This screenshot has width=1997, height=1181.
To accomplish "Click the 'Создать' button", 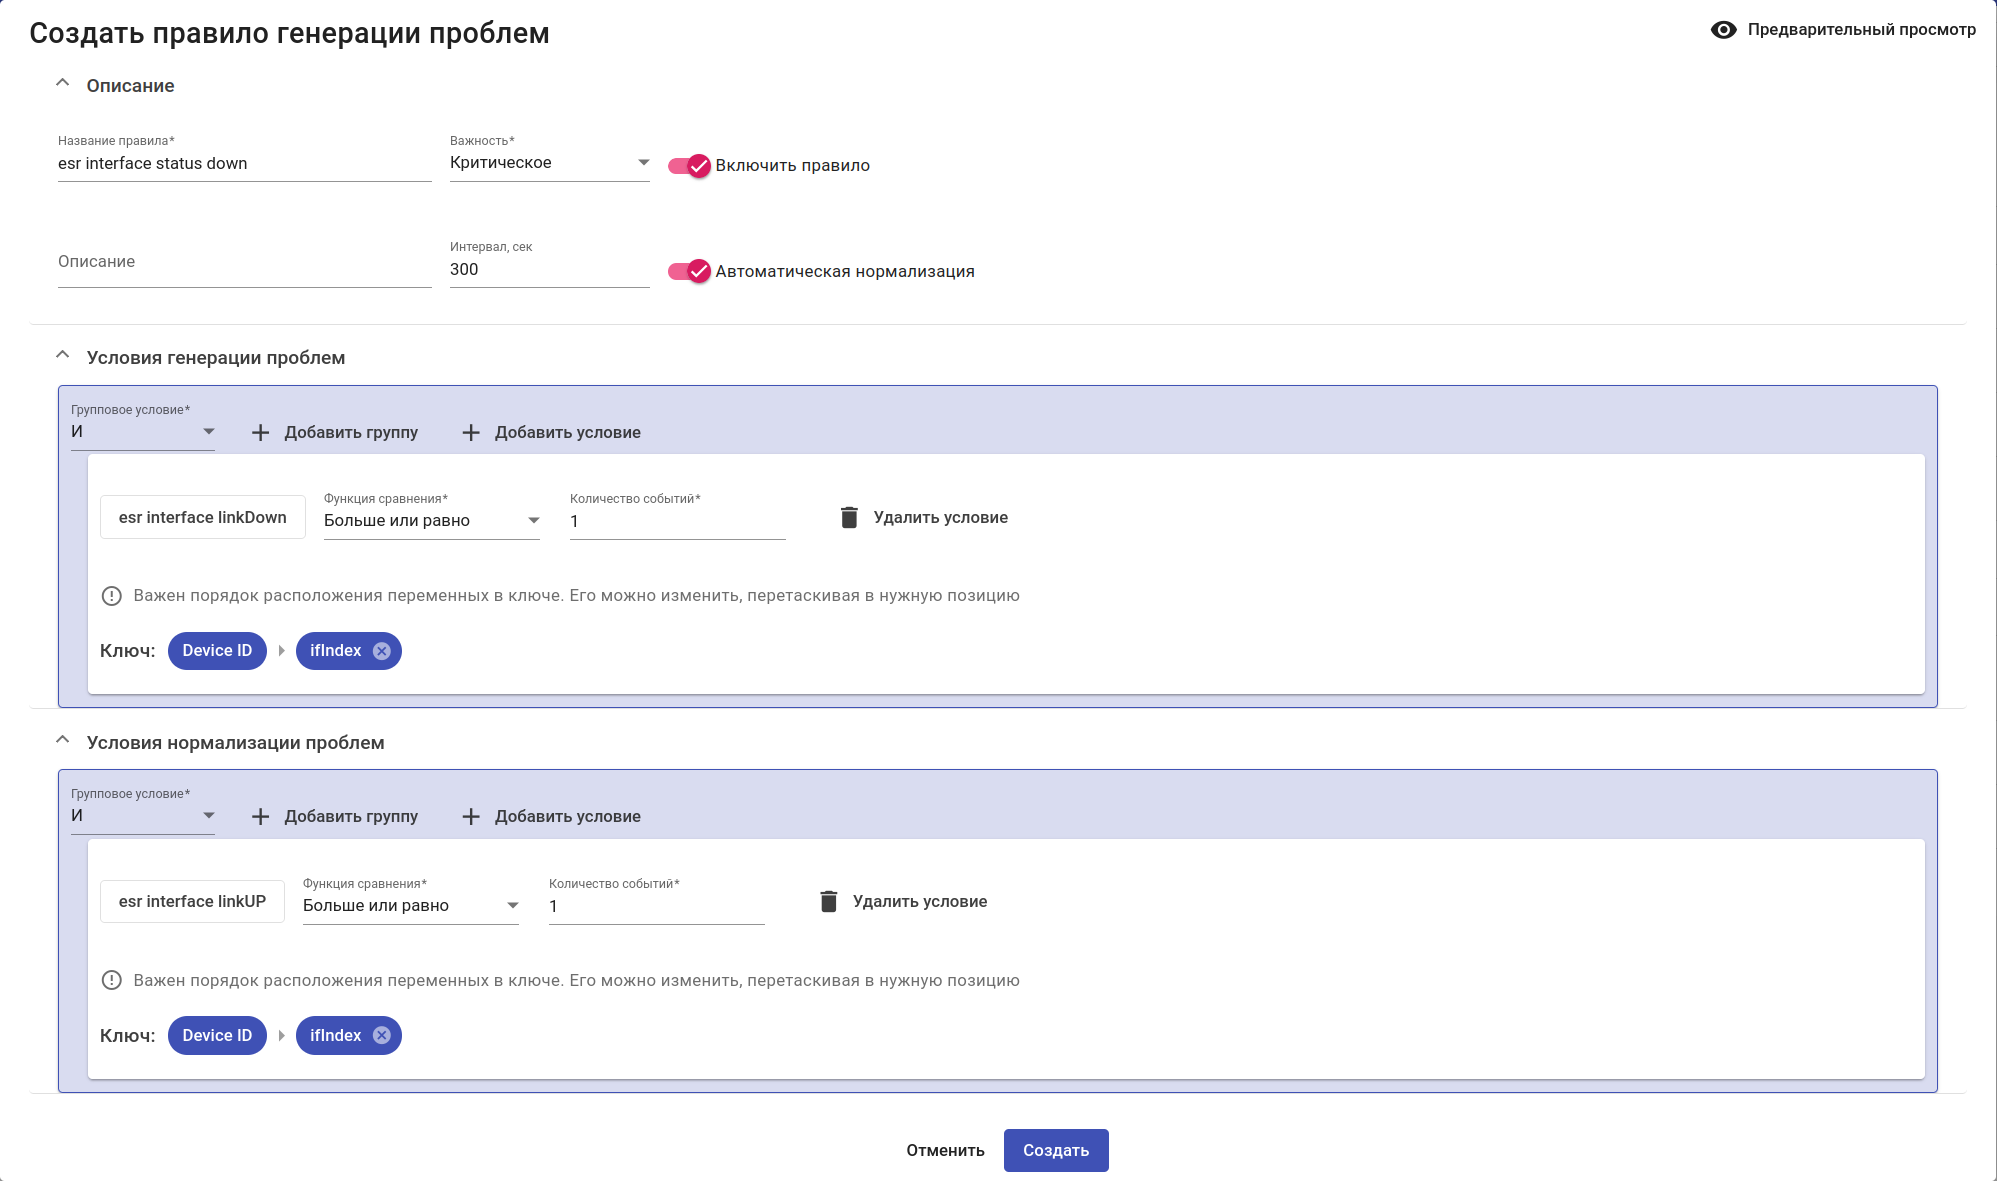I will tap(1055, 1150).
